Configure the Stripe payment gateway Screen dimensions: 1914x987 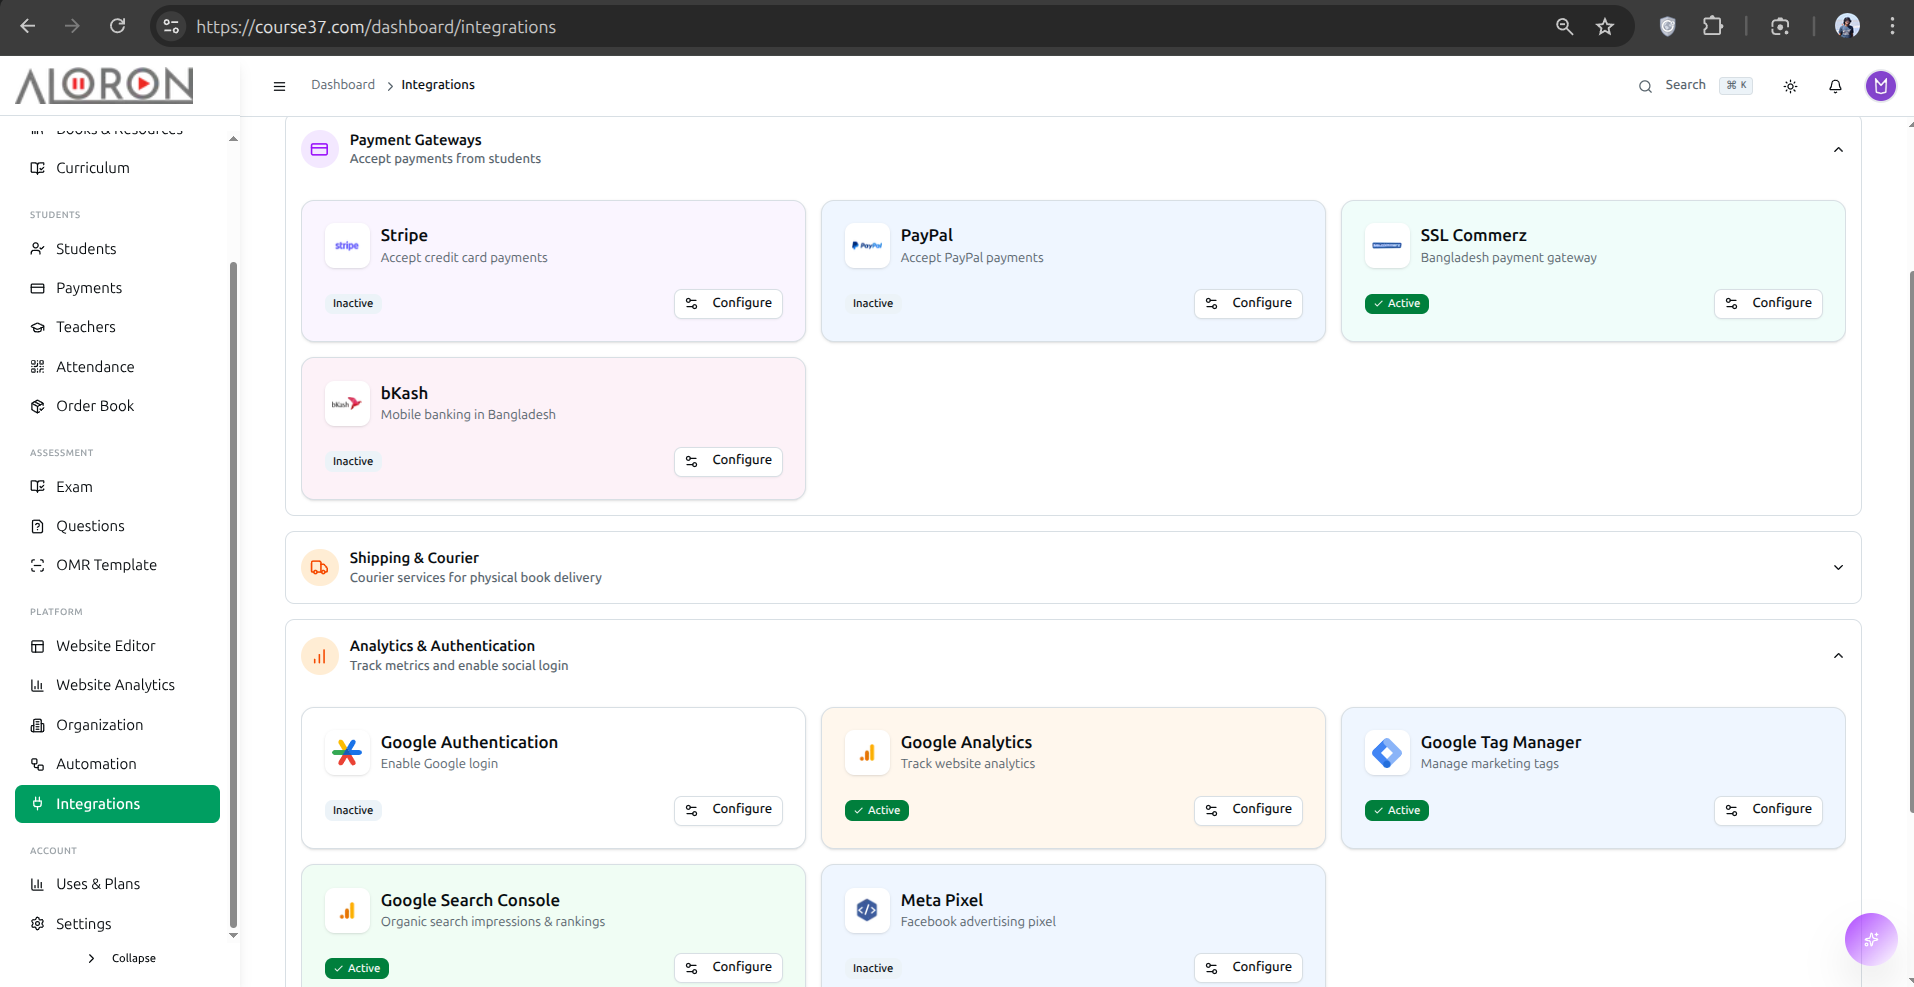[x=728, y=303]
